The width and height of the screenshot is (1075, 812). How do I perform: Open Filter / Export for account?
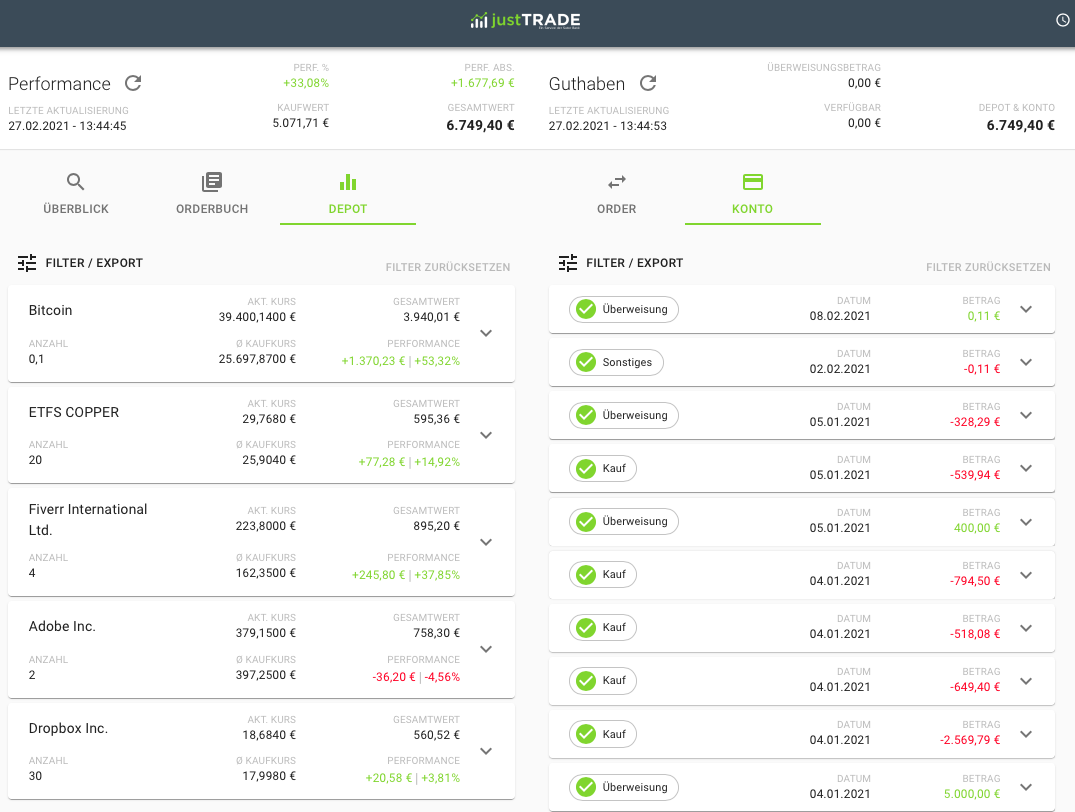[x=621, y=263]
